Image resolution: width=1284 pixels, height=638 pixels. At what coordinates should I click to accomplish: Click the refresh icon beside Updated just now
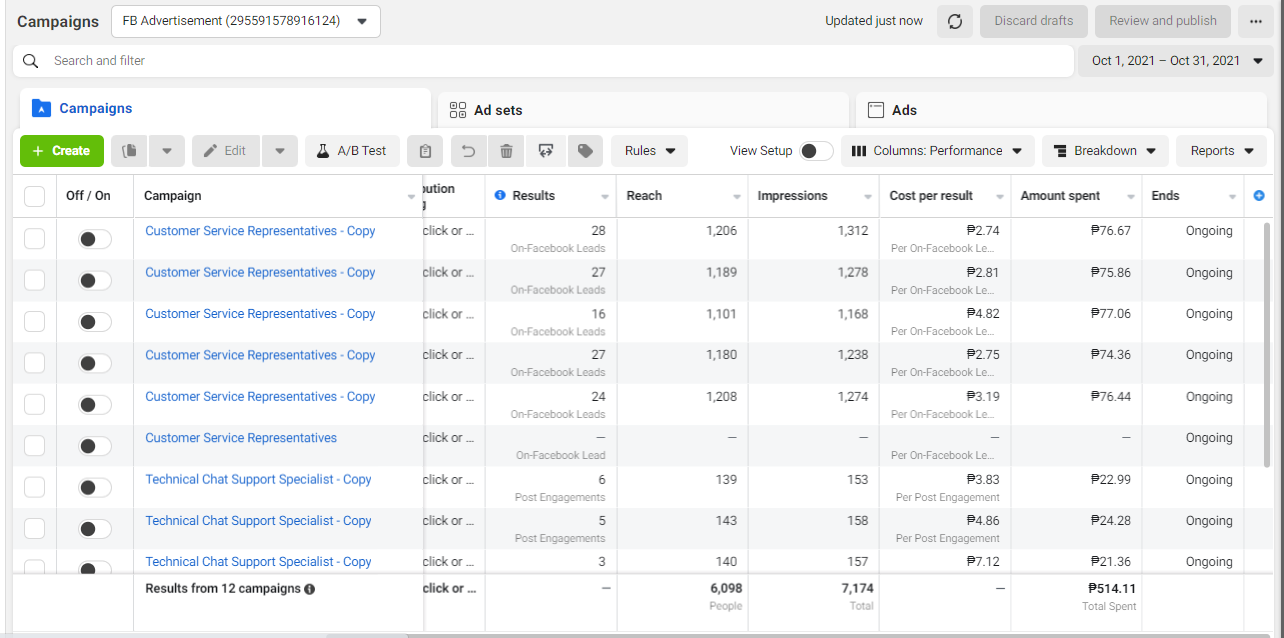[954, 21]
